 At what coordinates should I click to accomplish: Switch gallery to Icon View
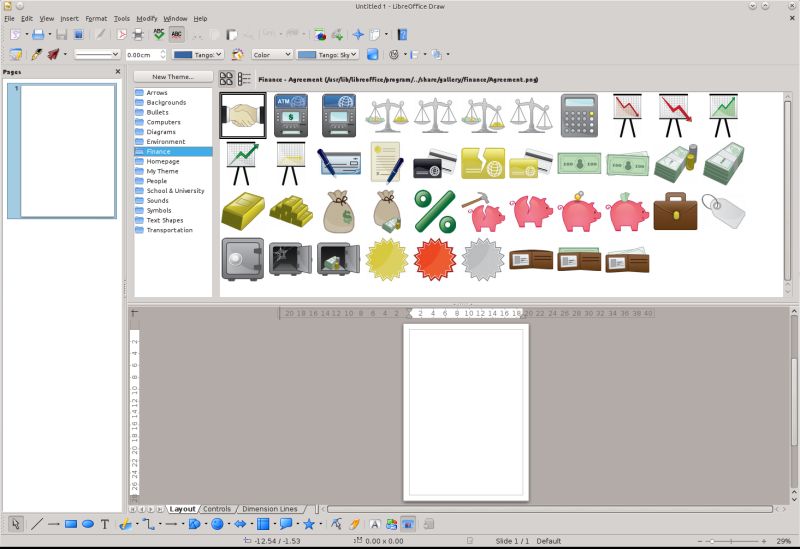pos(226,79)
